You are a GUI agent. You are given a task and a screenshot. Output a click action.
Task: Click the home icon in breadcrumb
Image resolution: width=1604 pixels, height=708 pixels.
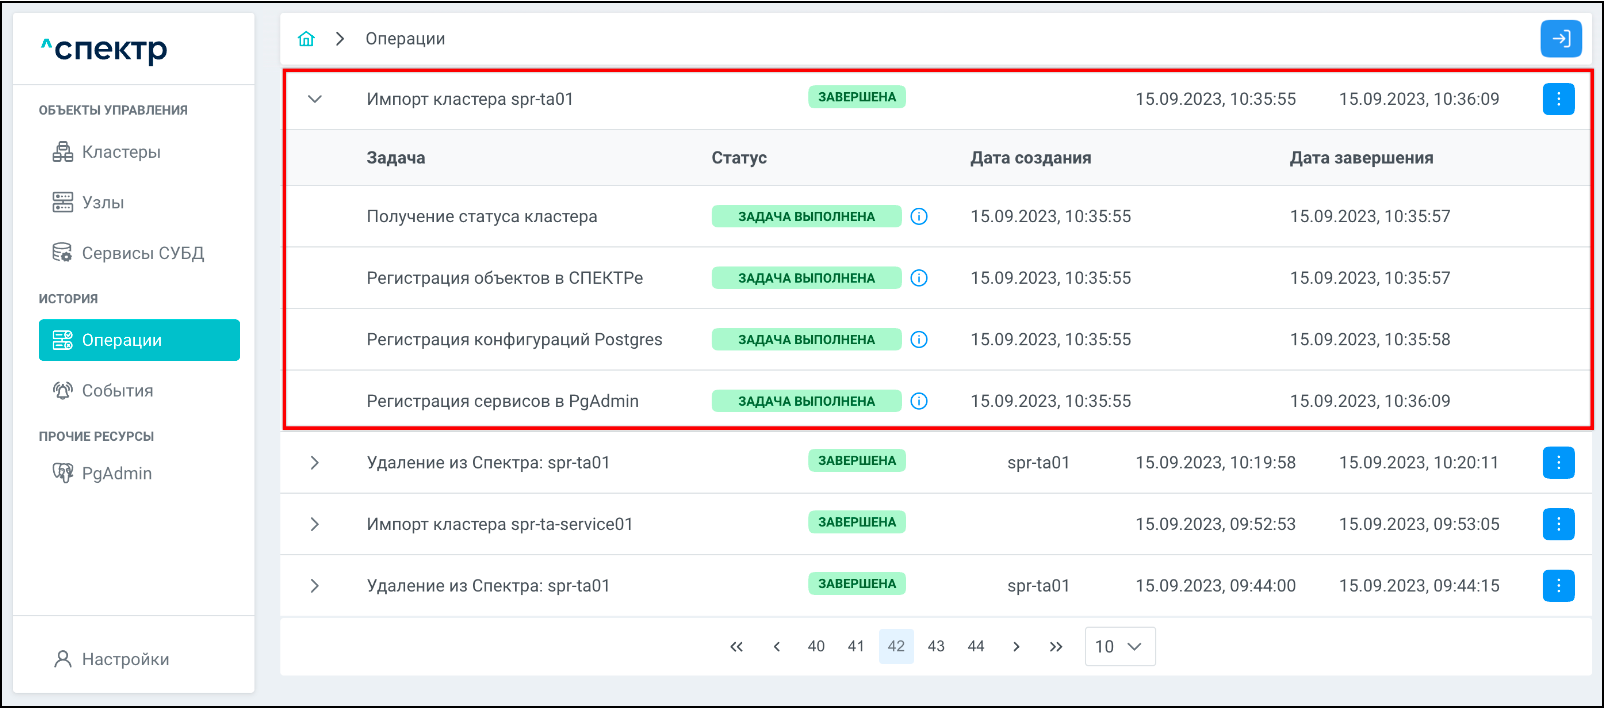306,39
